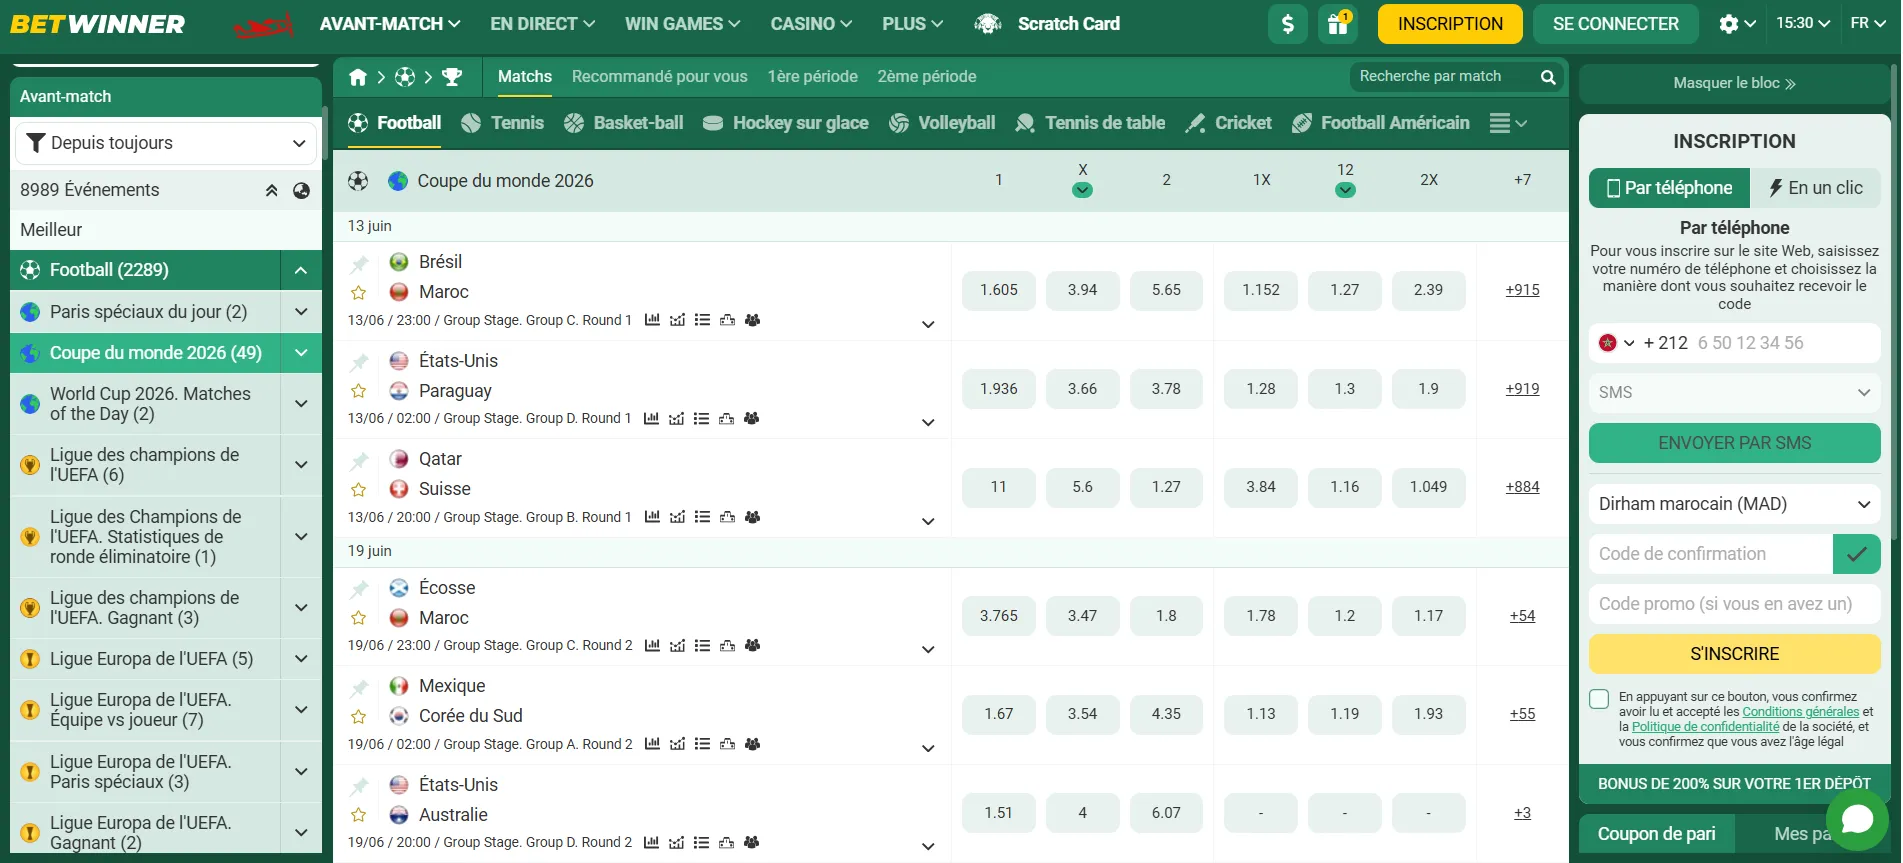Screen dimensions: 1903x863
Task: Click the phone number input field
Action: 1785,343
